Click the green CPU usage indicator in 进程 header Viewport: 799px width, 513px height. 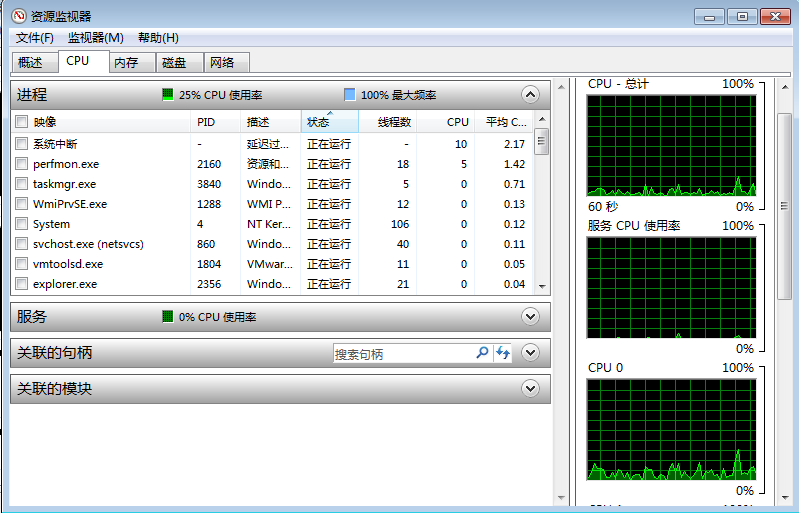pyautogui.click(x=168, y=95)
